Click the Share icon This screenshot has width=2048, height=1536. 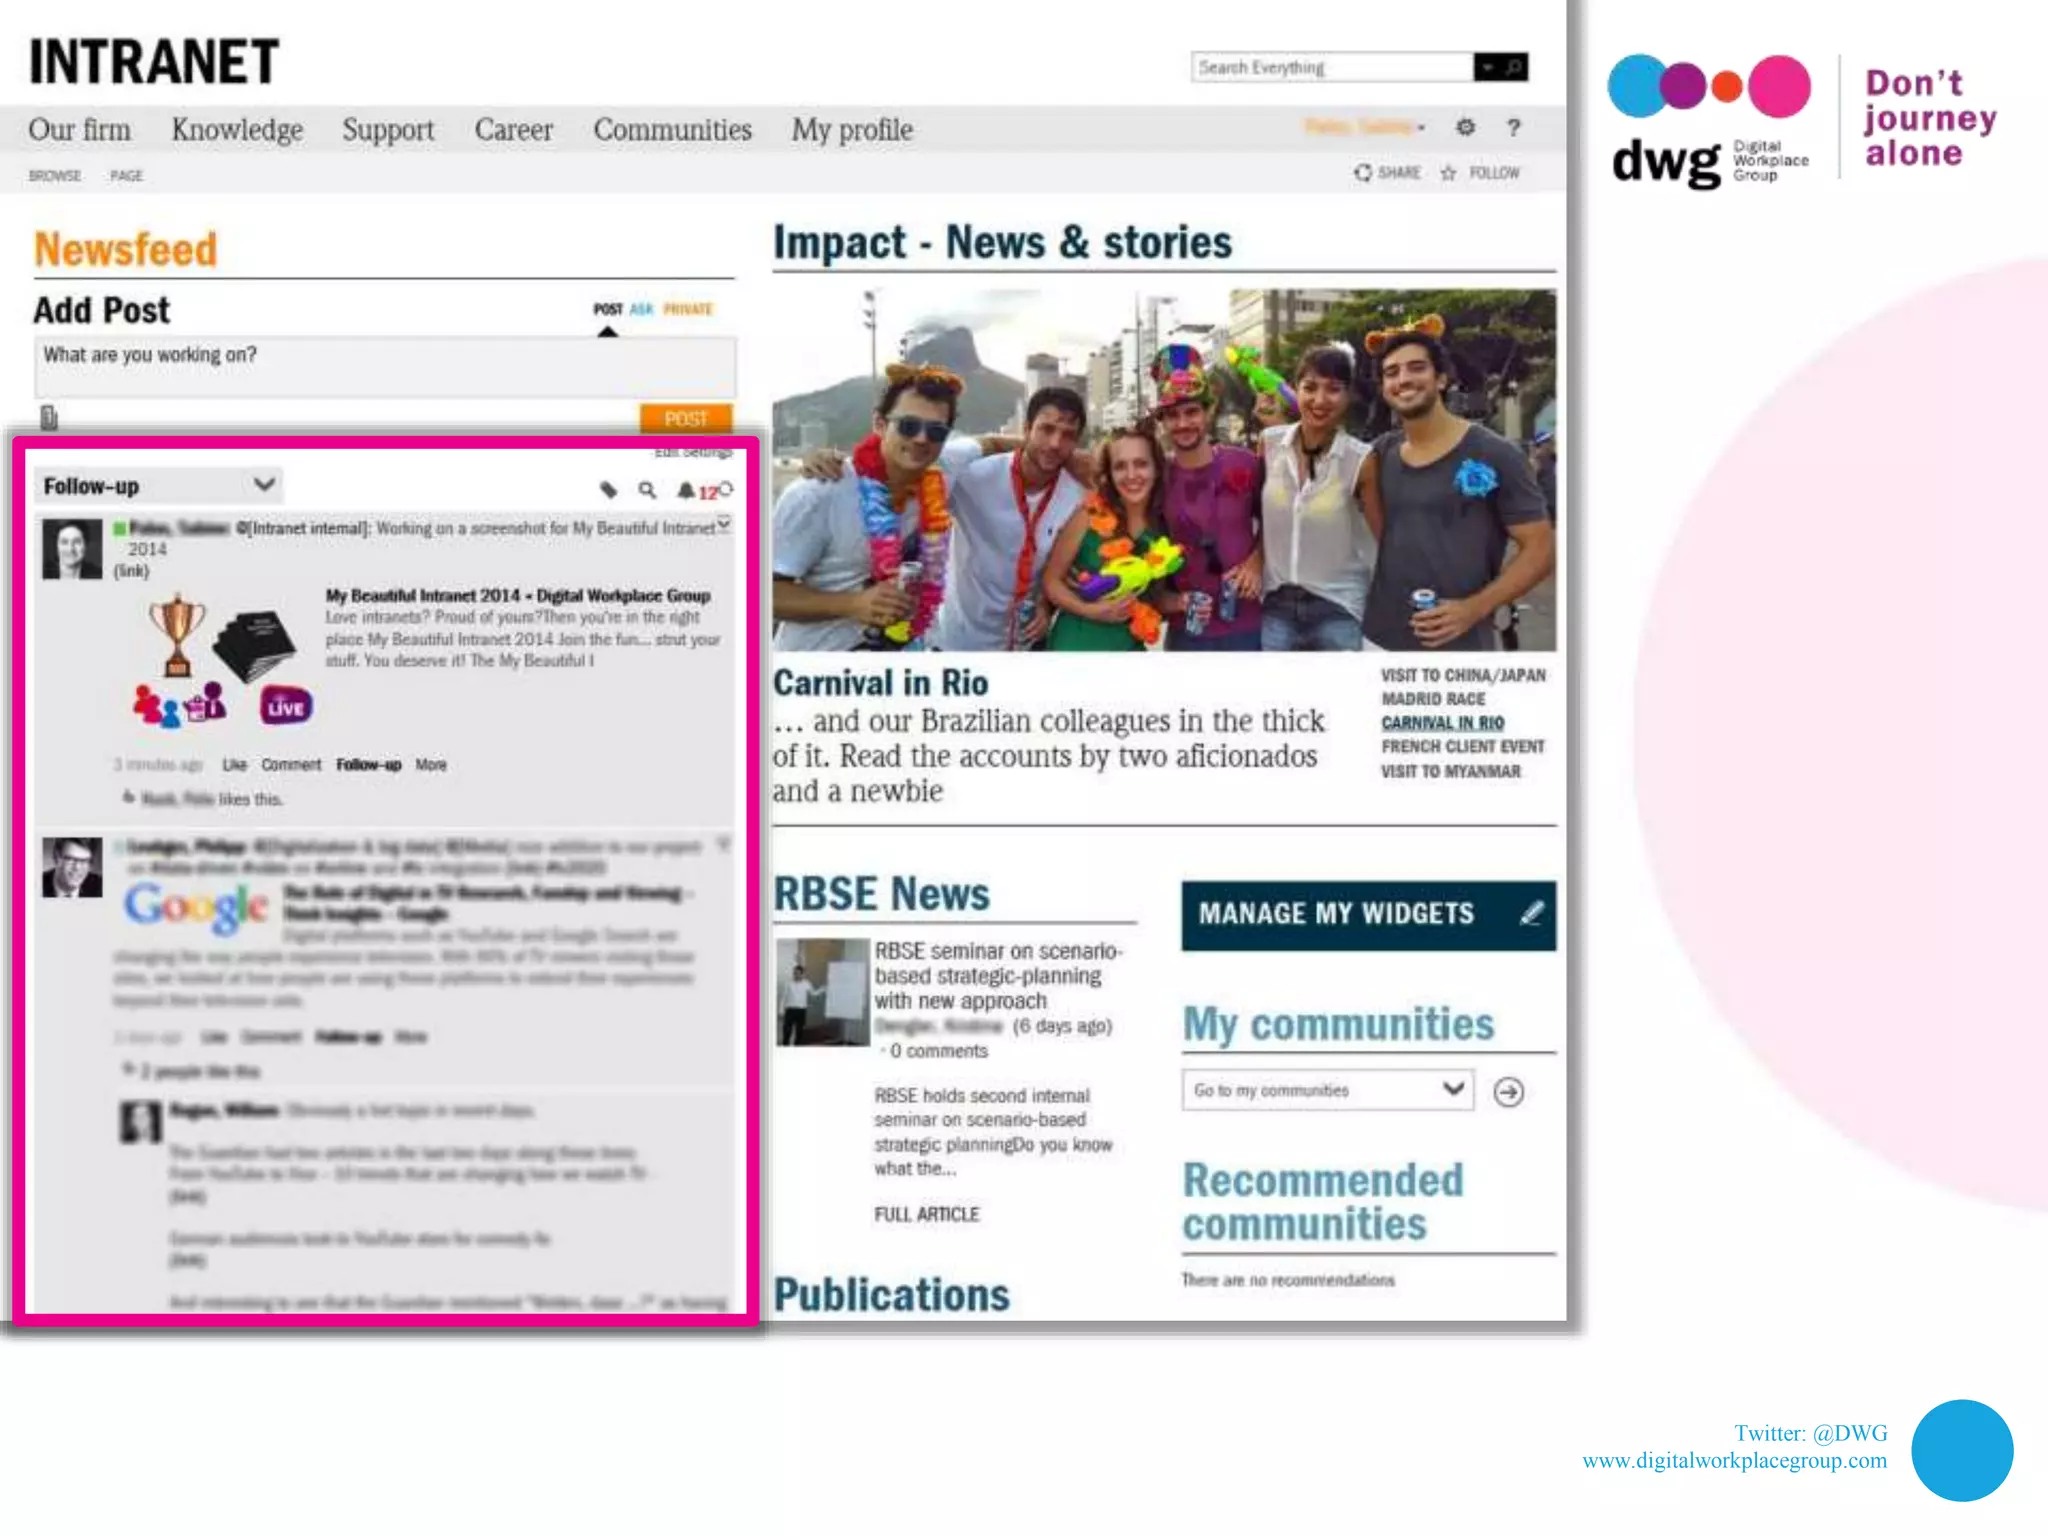pos(1362,172)
